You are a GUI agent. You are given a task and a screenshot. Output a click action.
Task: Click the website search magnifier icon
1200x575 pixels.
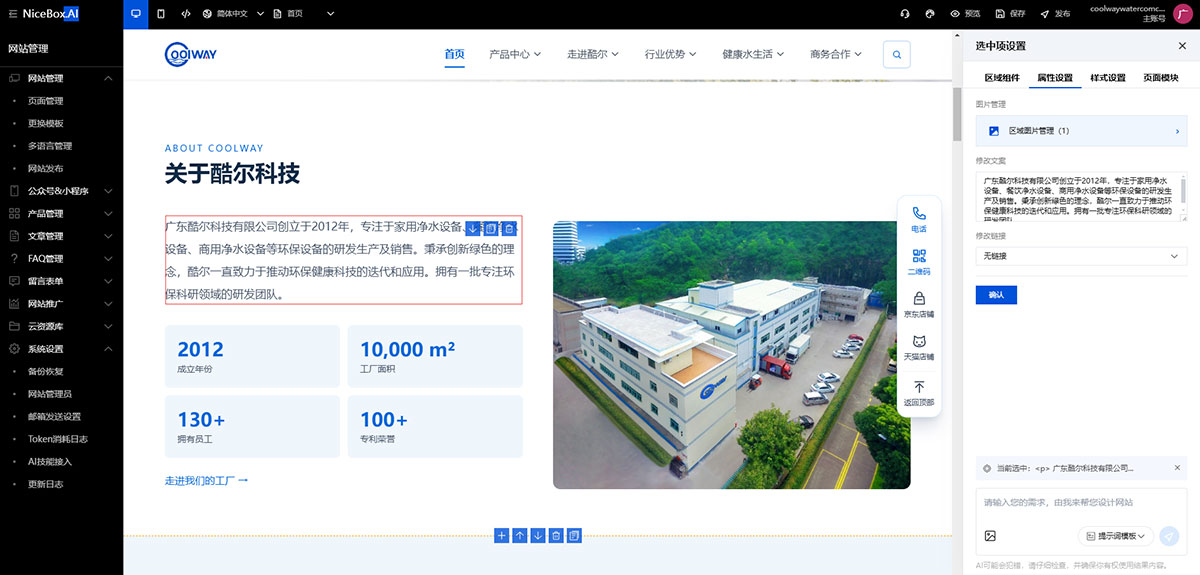coord(897,55)
